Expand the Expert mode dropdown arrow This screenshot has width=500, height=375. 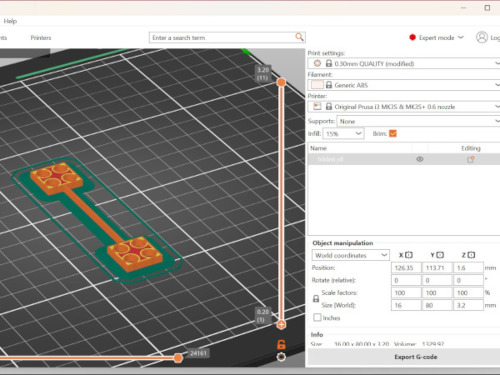pyautogui.click(x=461, y=37)
